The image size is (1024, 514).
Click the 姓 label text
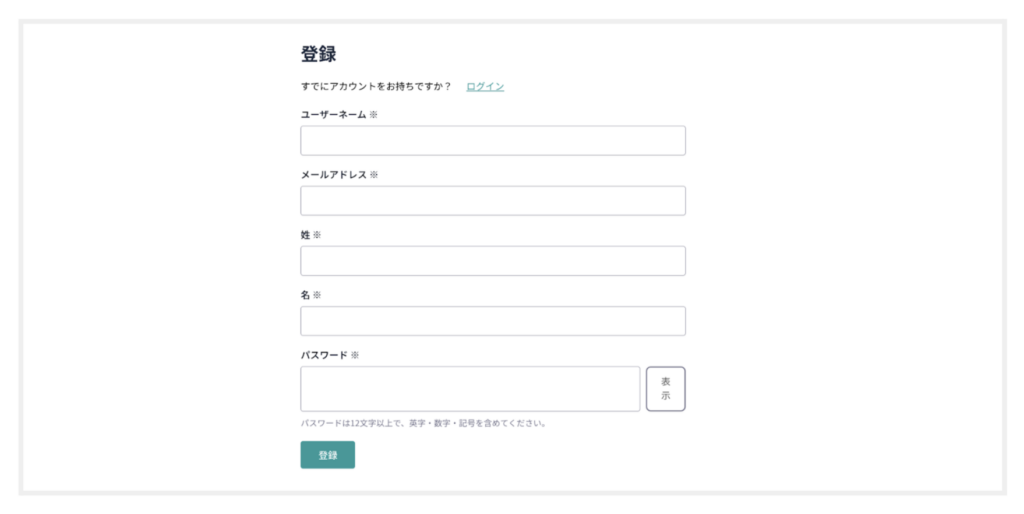[305, 235]
